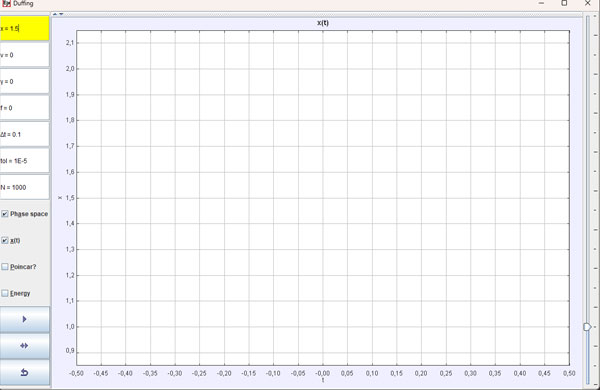Enable the Energy checkbox
The height and width of the screenshot is (390, 600).
tap(5, 294)
